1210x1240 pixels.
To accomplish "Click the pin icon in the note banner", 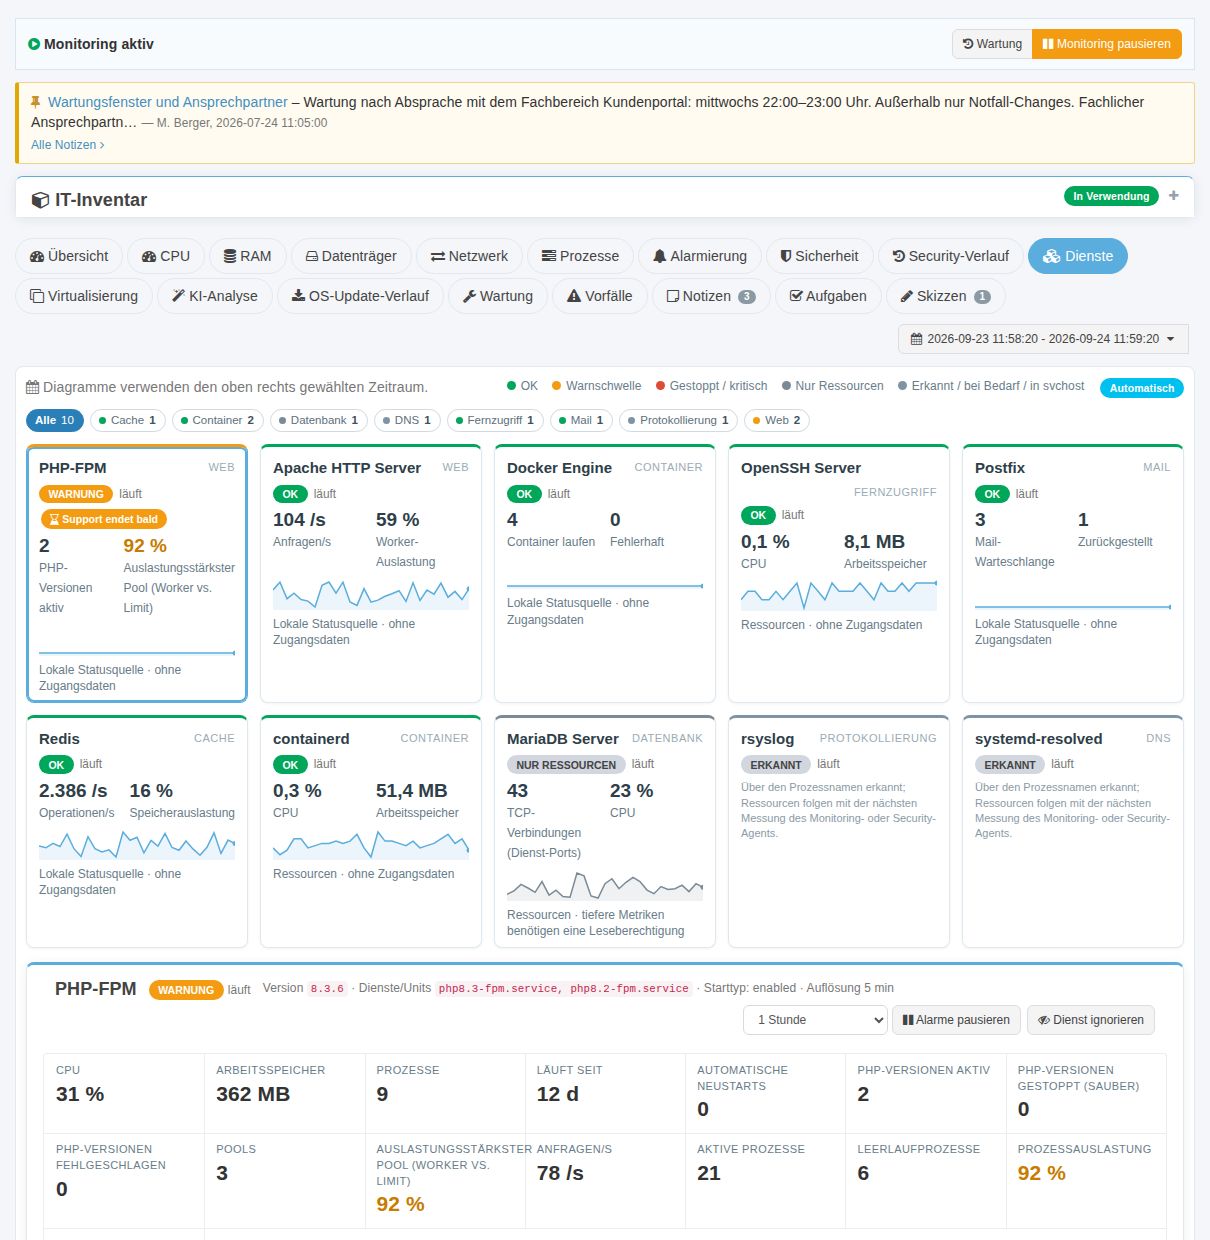I will [x=36, y=102].
